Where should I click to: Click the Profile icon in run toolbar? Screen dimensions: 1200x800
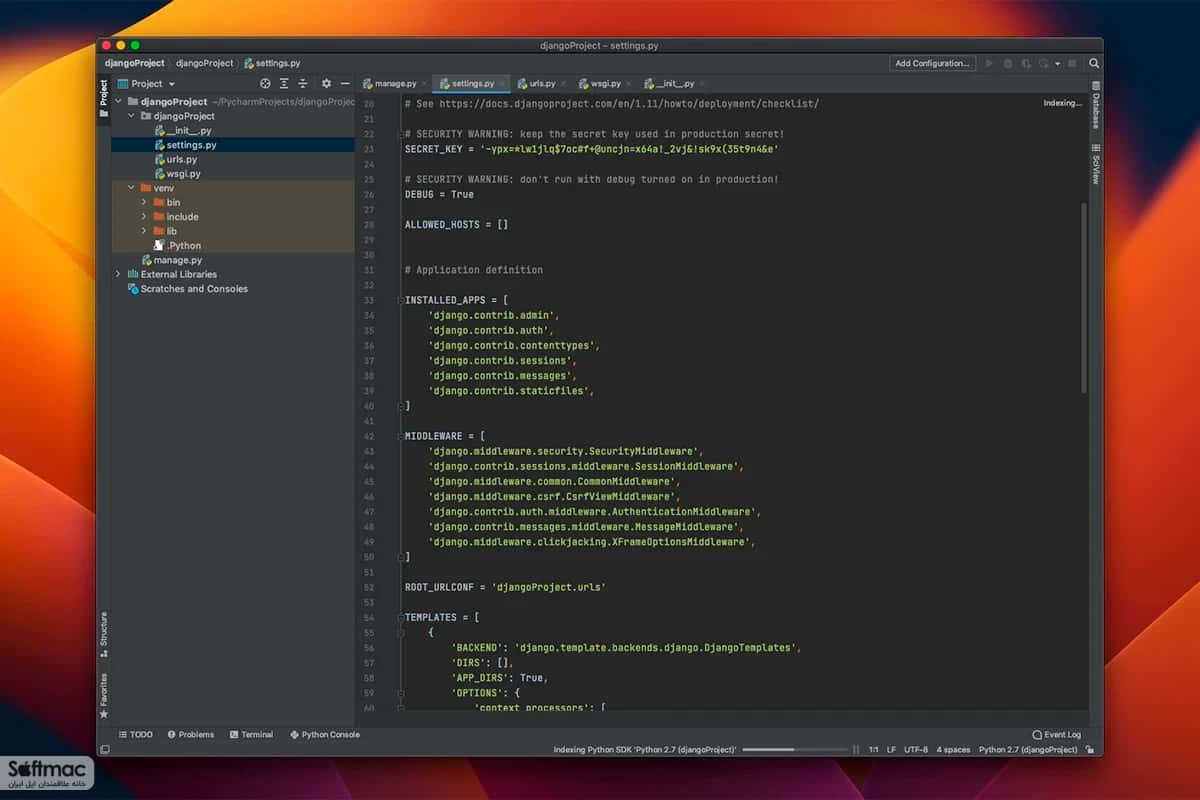tap(1043, 63)
